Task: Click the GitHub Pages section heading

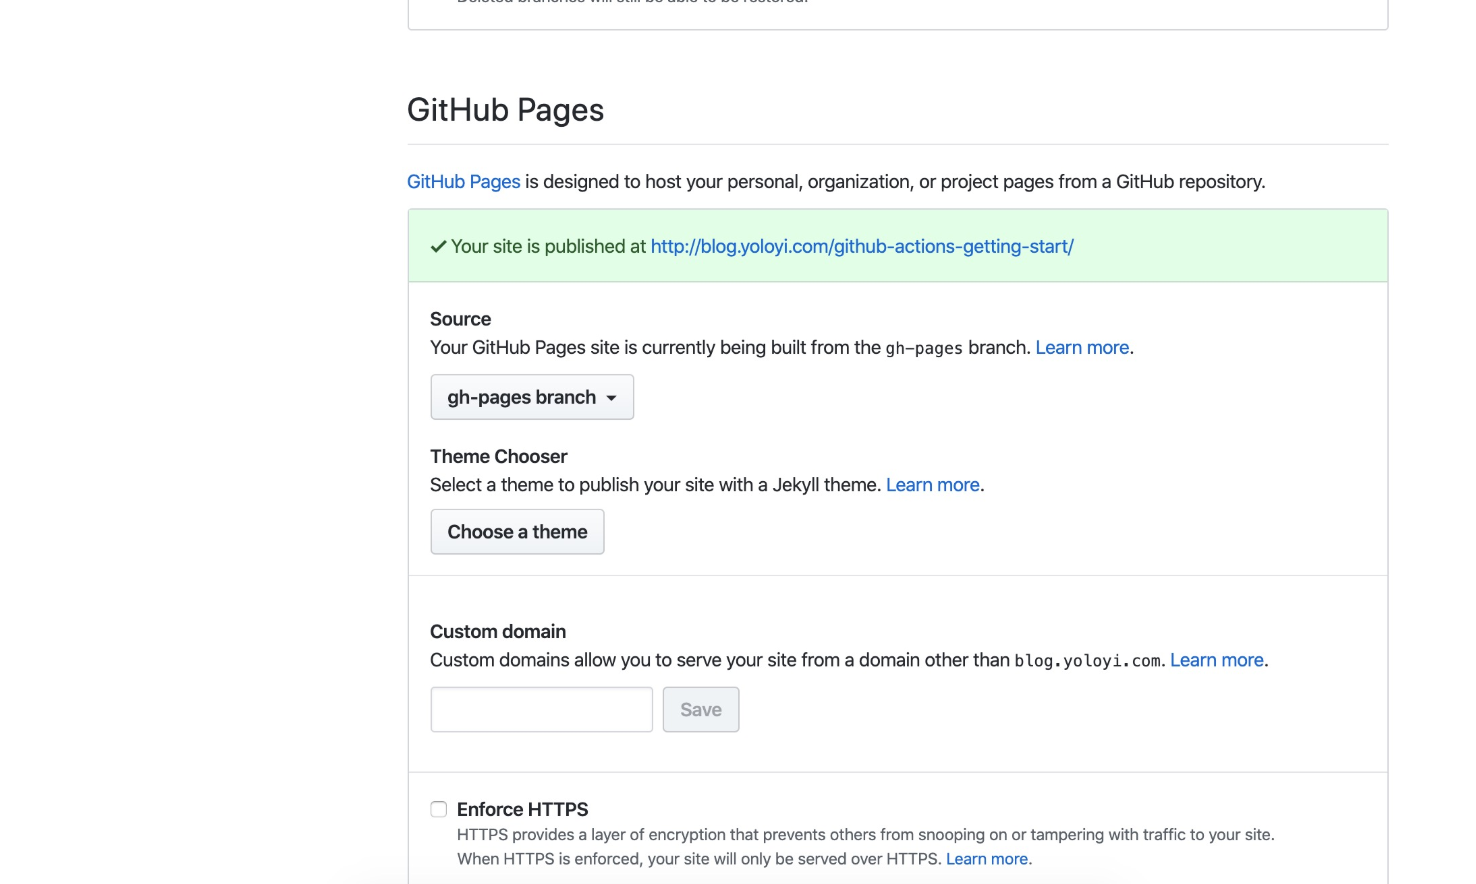Action: pyautogui.click(x=505, y=110)
